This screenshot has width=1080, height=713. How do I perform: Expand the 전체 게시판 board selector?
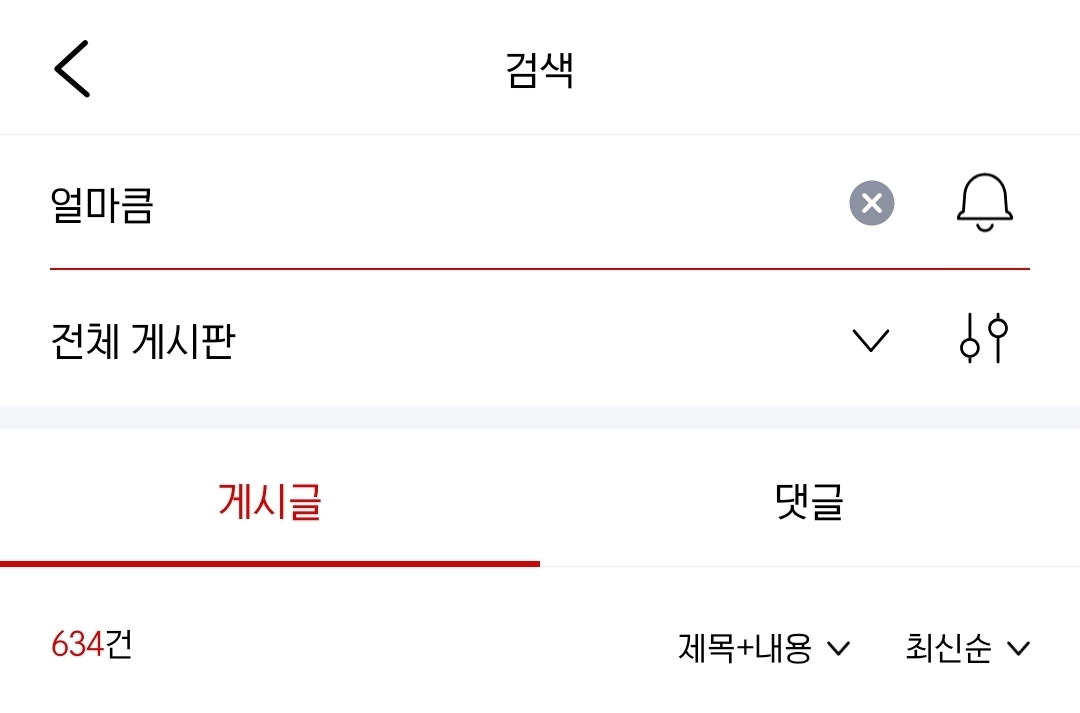click(869, 339)
